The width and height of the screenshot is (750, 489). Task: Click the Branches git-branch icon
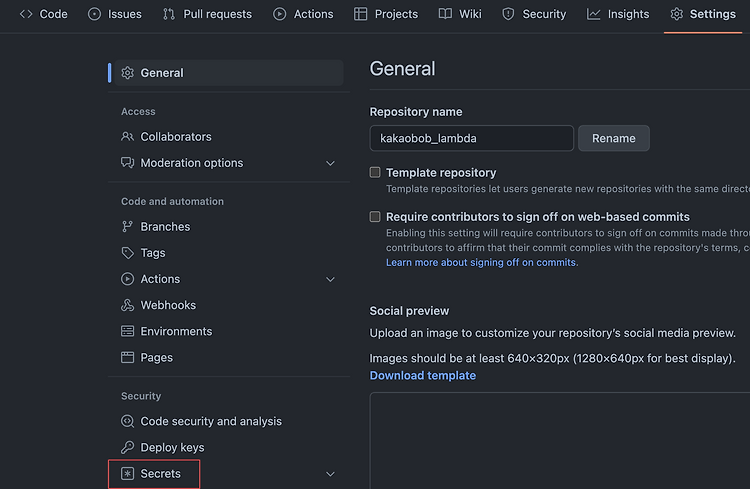tap(127, 227)
